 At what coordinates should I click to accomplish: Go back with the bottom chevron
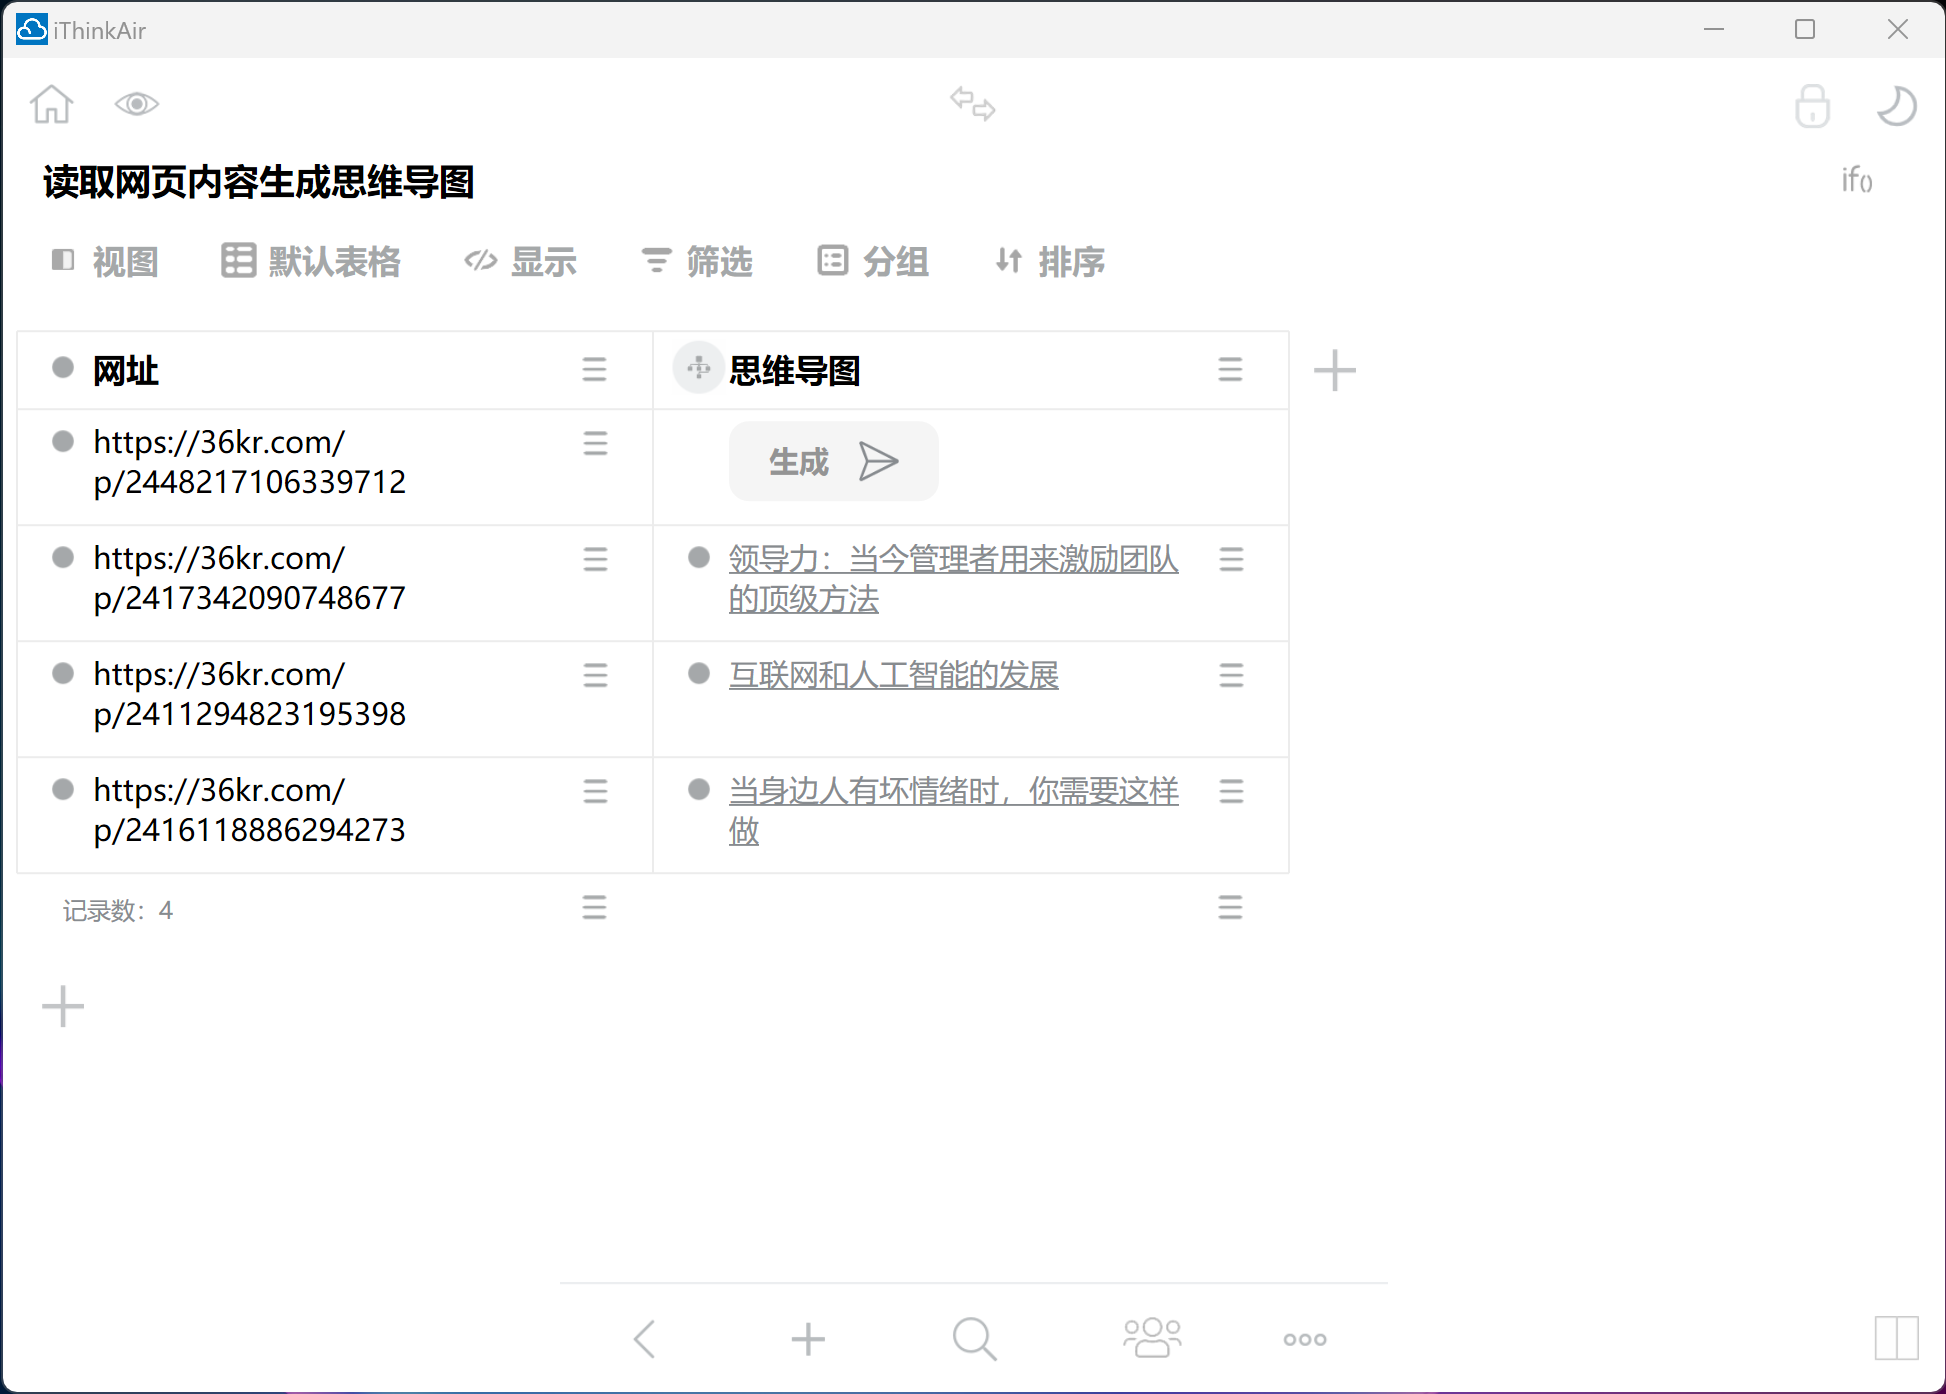click(x=645, y=1339)
